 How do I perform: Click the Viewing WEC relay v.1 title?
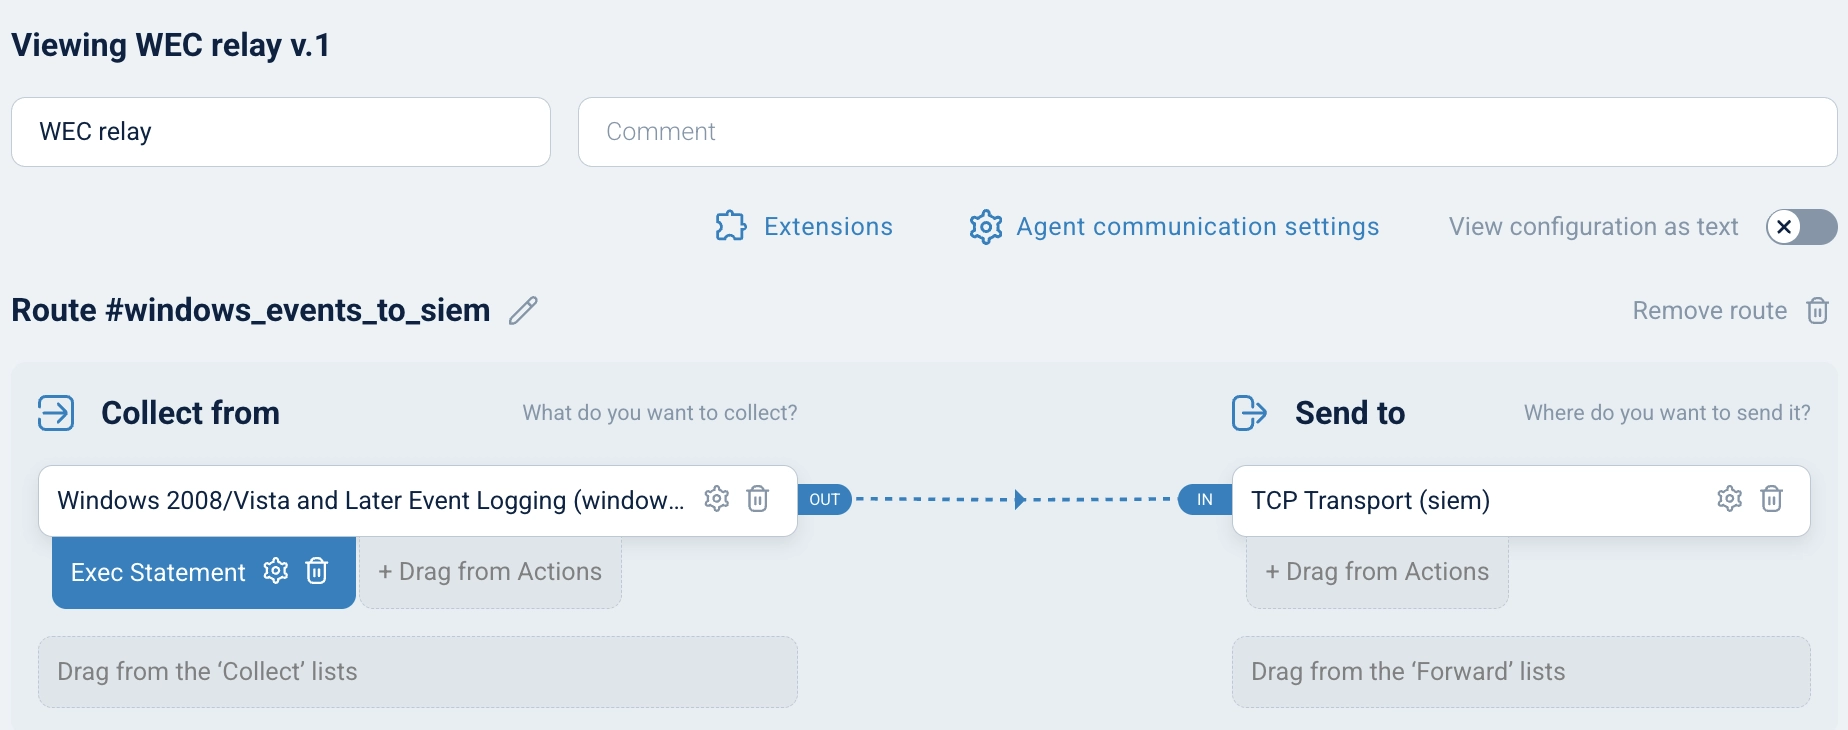coord(170,45)
